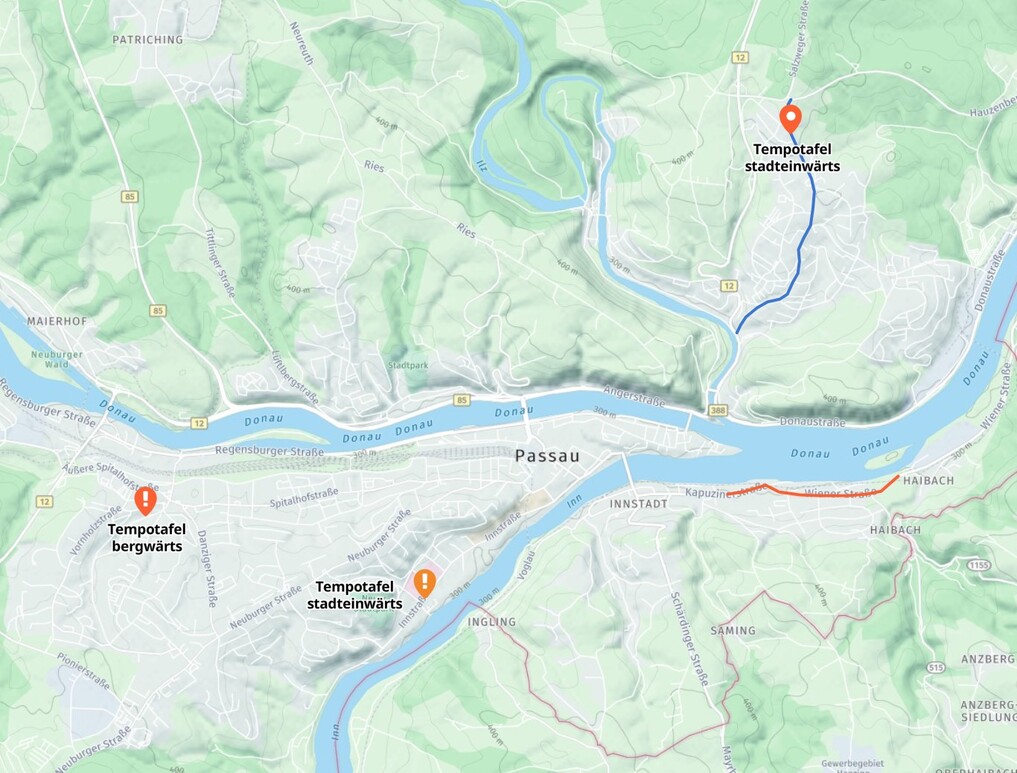This screenshot has width=1017, height=773.
Task: Click the road 12 shield near Maierhof
Action: [x=198, y=423]
